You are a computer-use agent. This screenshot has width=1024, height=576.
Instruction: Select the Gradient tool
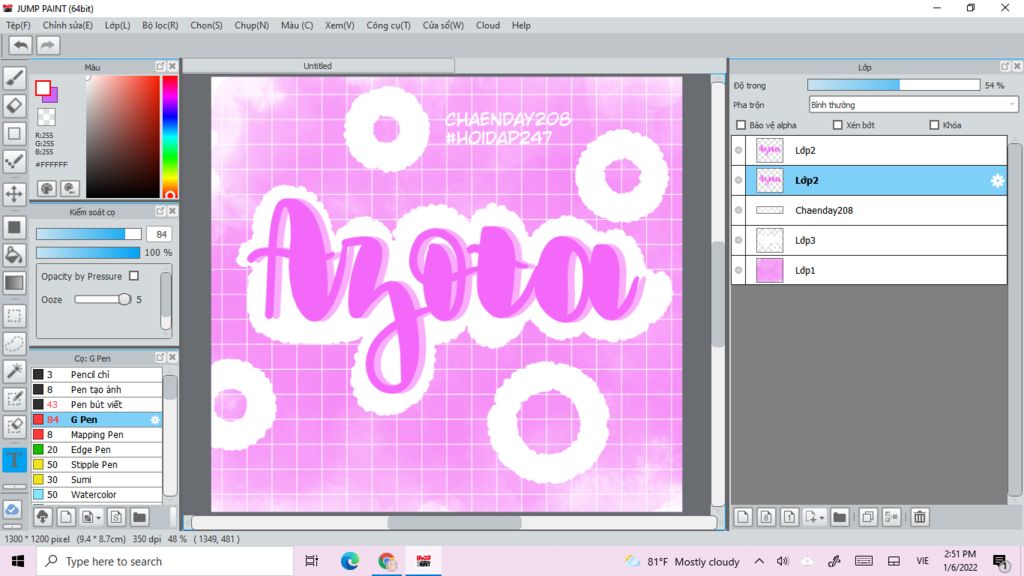pyautogui.click(x=14, y=283)
